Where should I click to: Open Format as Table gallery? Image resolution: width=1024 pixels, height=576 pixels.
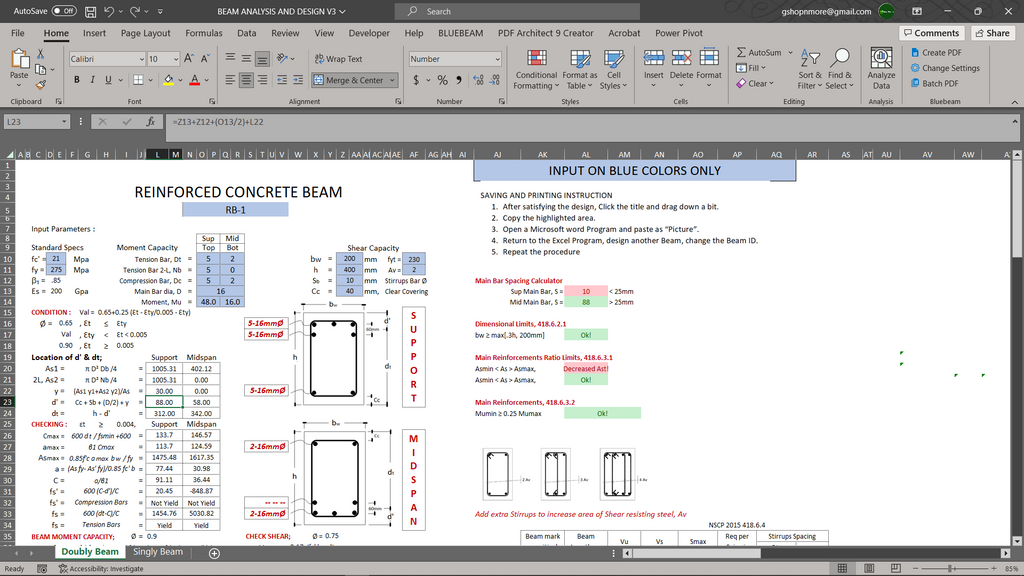point(579,69)
